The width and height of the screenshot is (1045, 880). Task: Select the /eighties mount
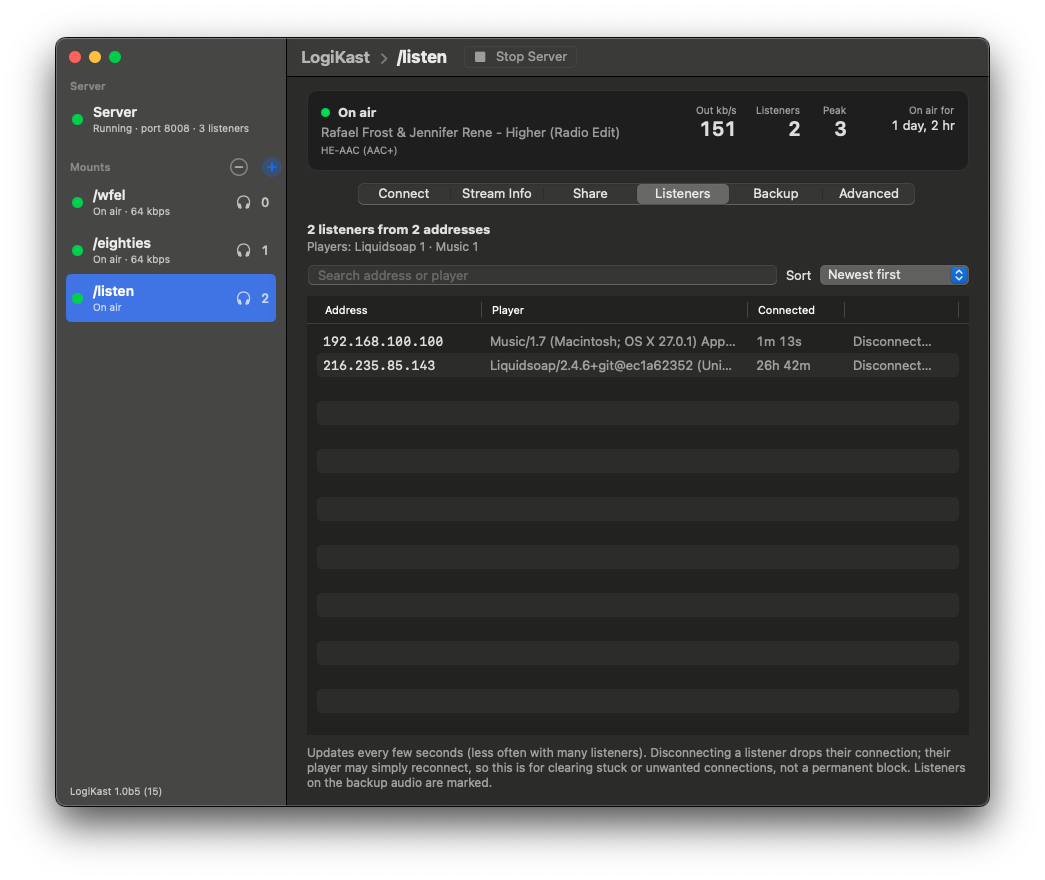tap(171, 251)
